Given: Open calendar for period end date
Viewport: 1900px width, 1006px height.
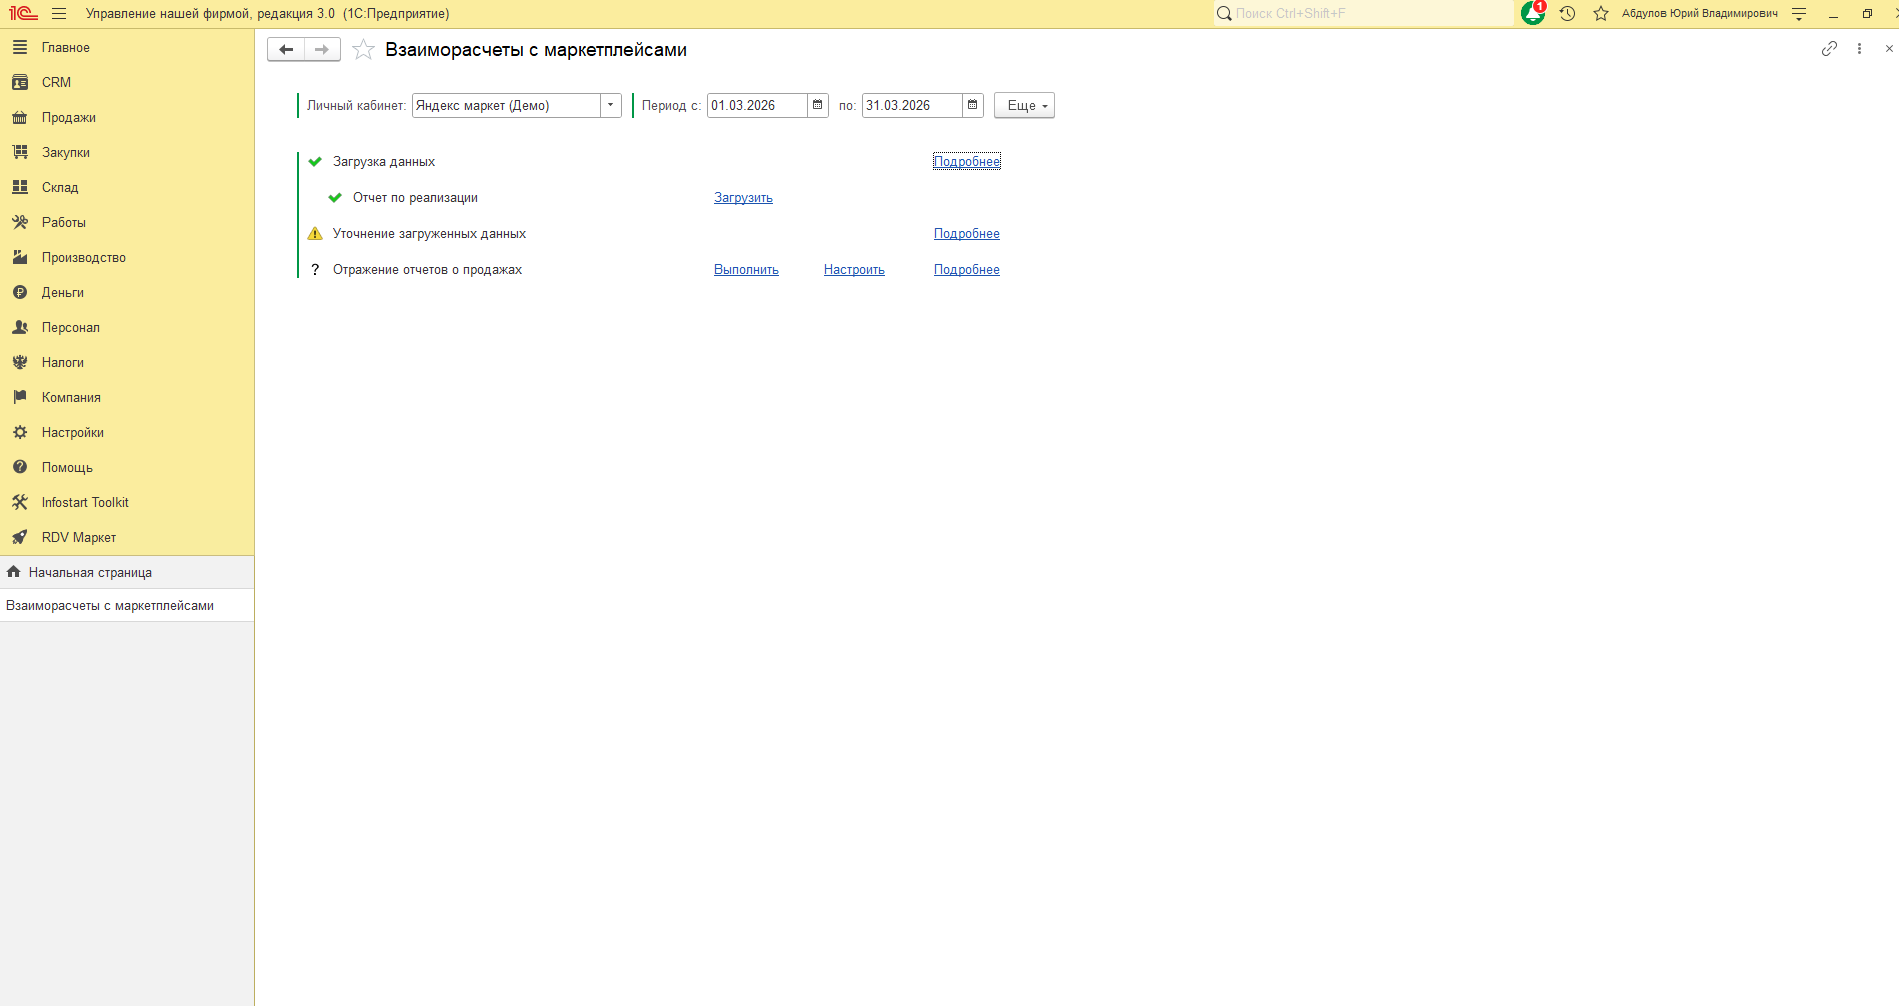Looking at the screenshot, I should point(973,105).
